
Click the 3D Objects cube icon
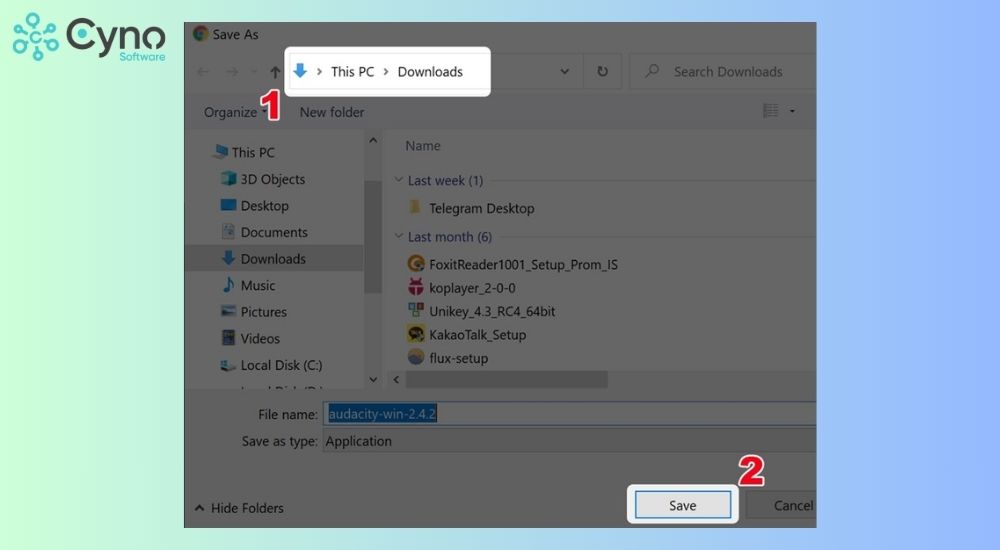[228, 178]
